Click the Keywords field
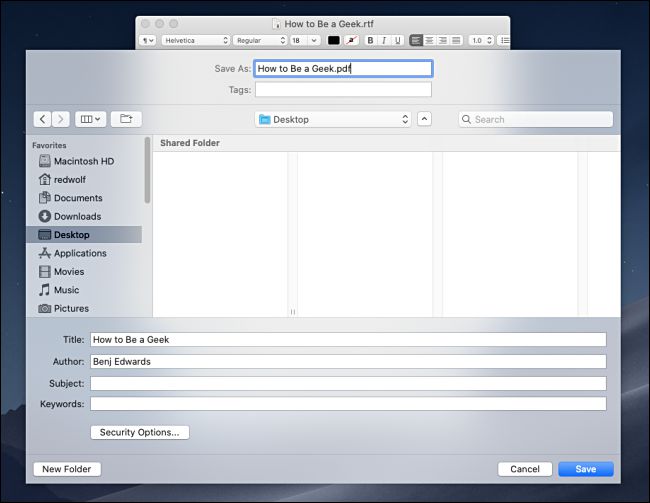Viewport: 650px width, 503px height. coord(348,404)
